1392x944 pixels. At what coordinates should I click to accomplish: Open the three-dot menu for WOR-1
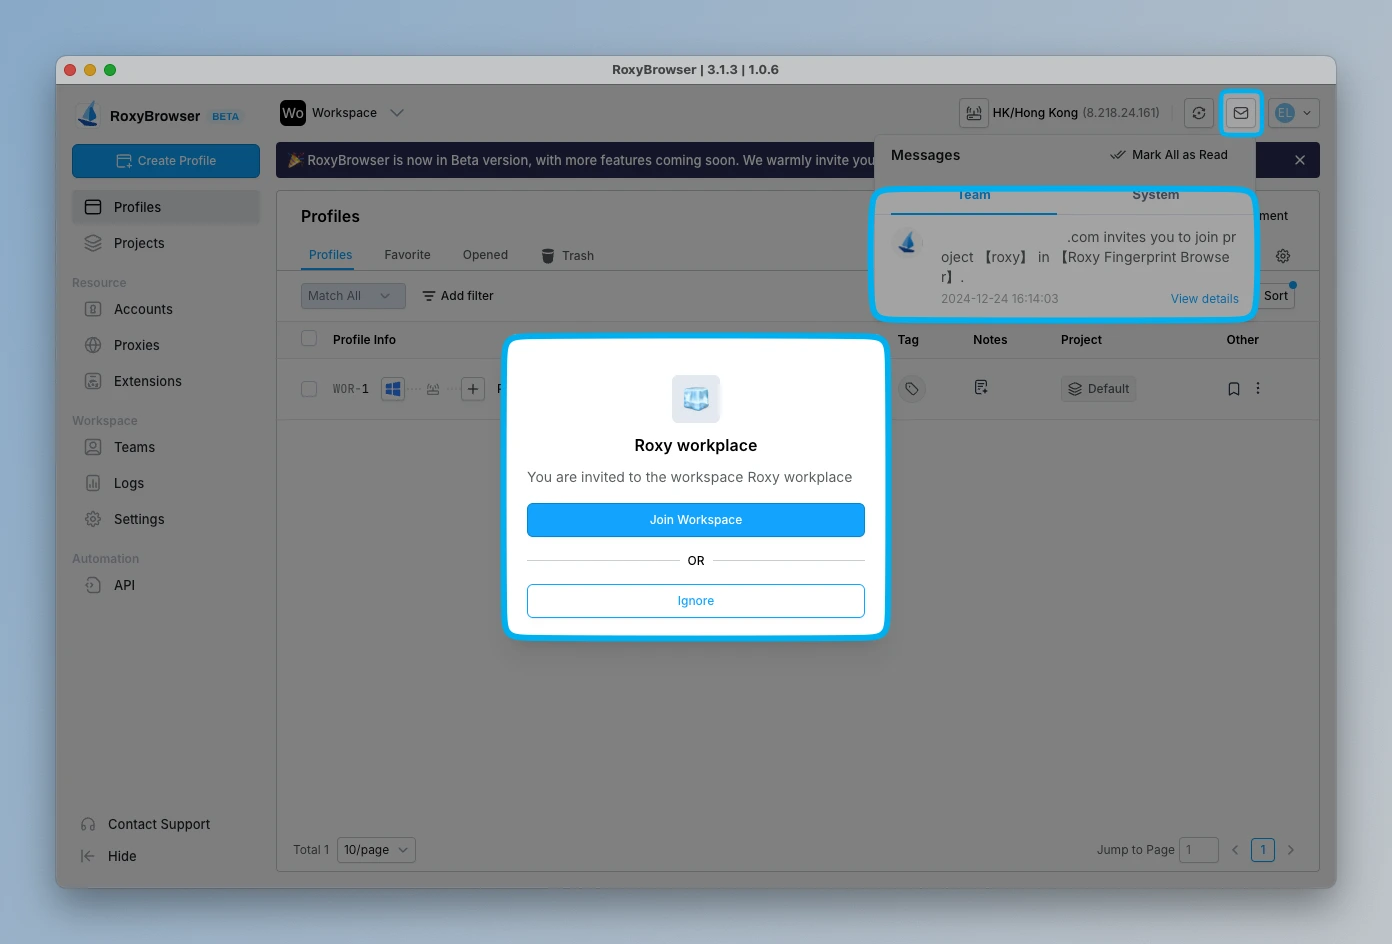[x=1258, y=388]
